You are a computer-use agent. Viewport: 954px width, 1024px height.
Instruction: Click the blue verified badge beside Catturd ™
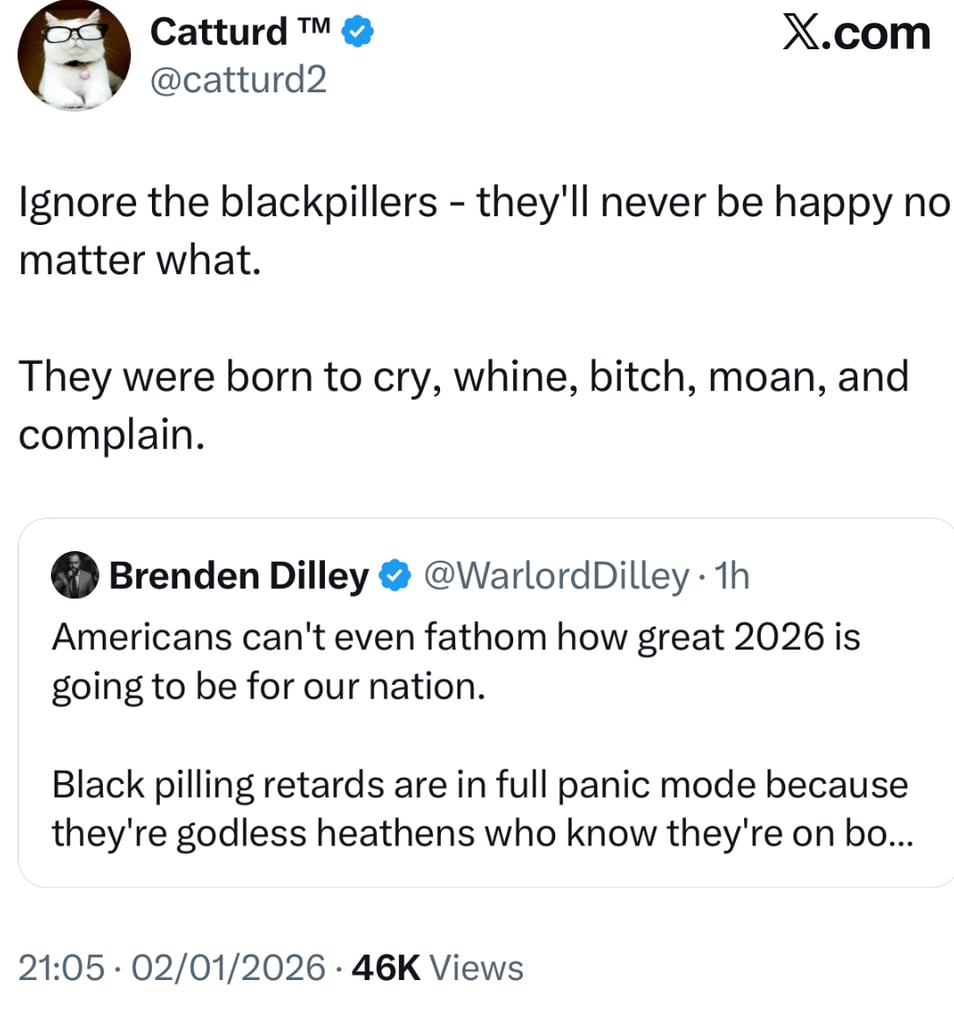[359, 33]
